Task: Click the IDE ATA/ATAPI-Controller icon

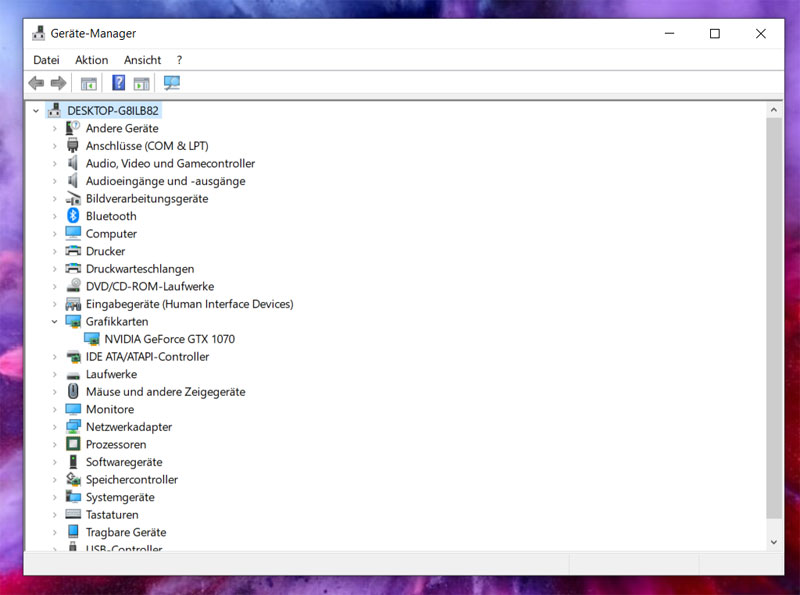Action: coord(73,357)
